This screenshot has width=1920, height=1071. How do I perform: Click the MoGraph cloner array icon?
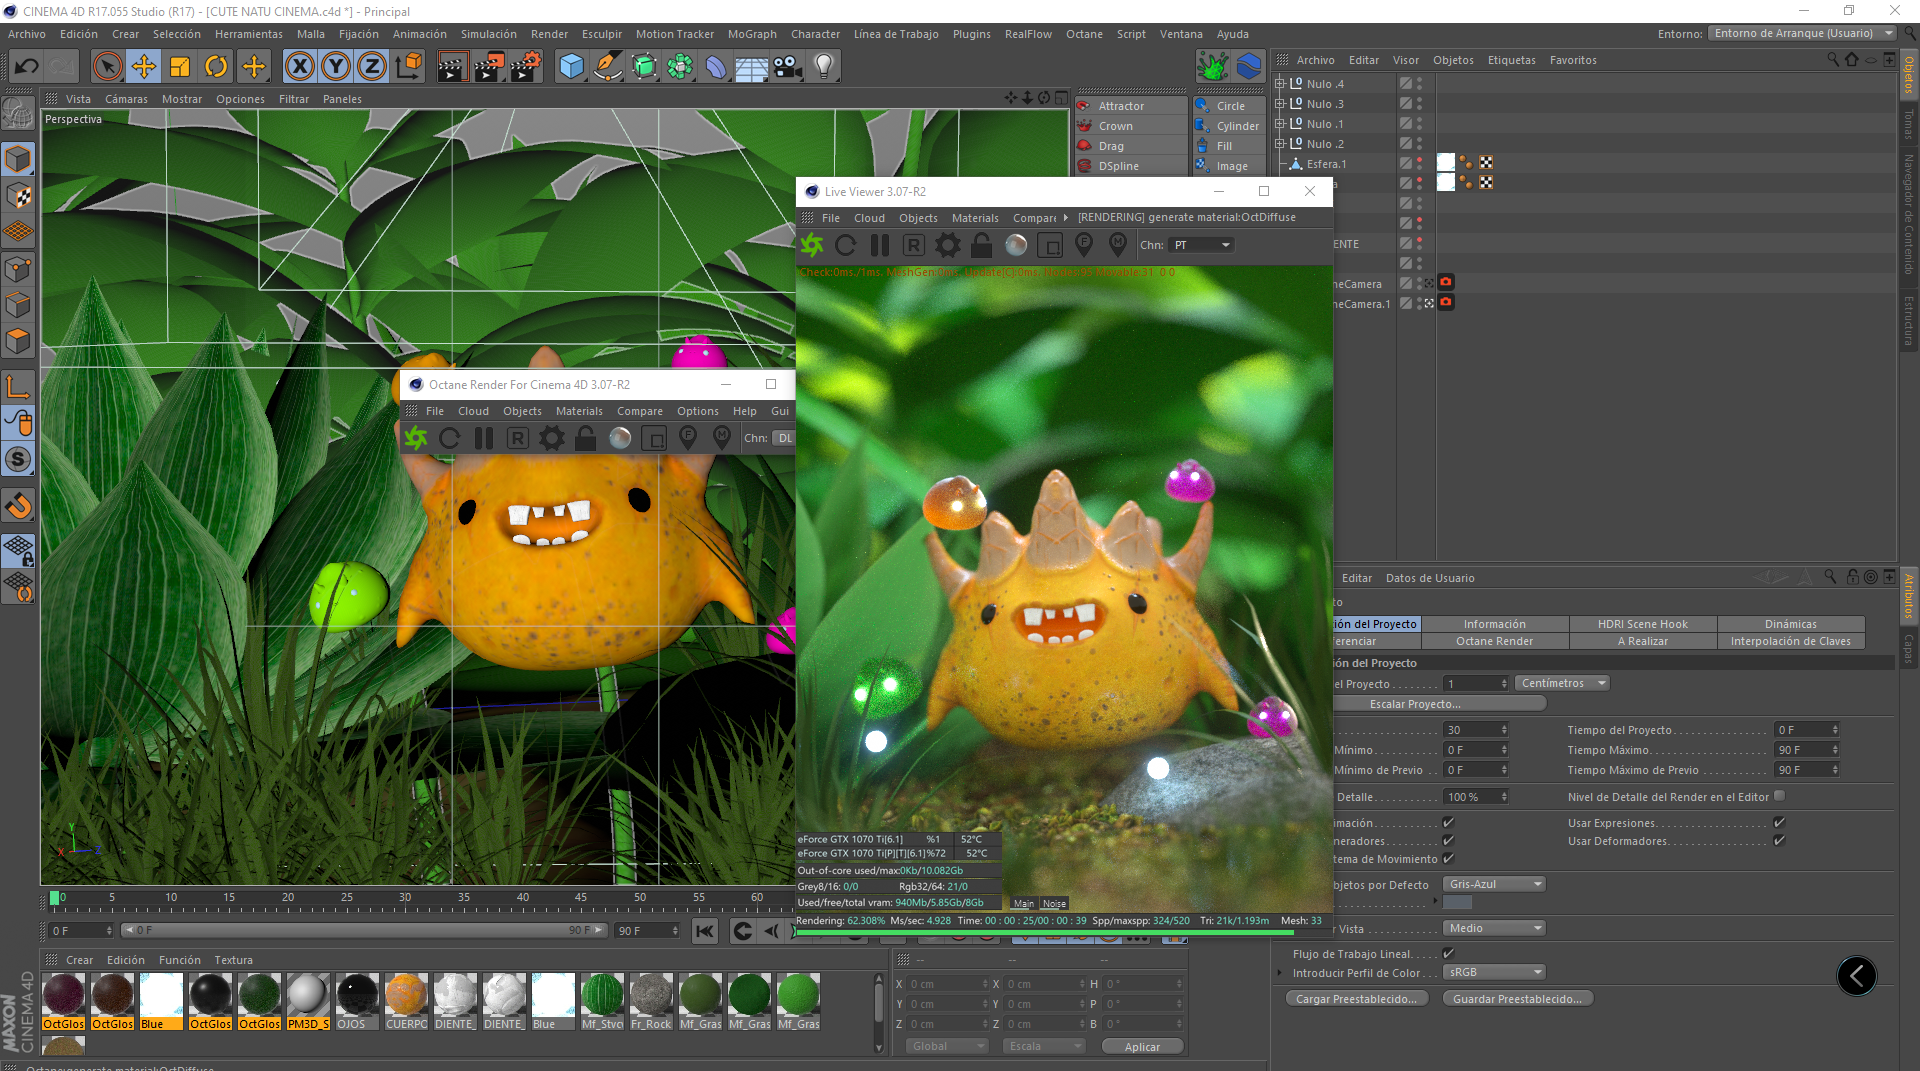[680, 67]
